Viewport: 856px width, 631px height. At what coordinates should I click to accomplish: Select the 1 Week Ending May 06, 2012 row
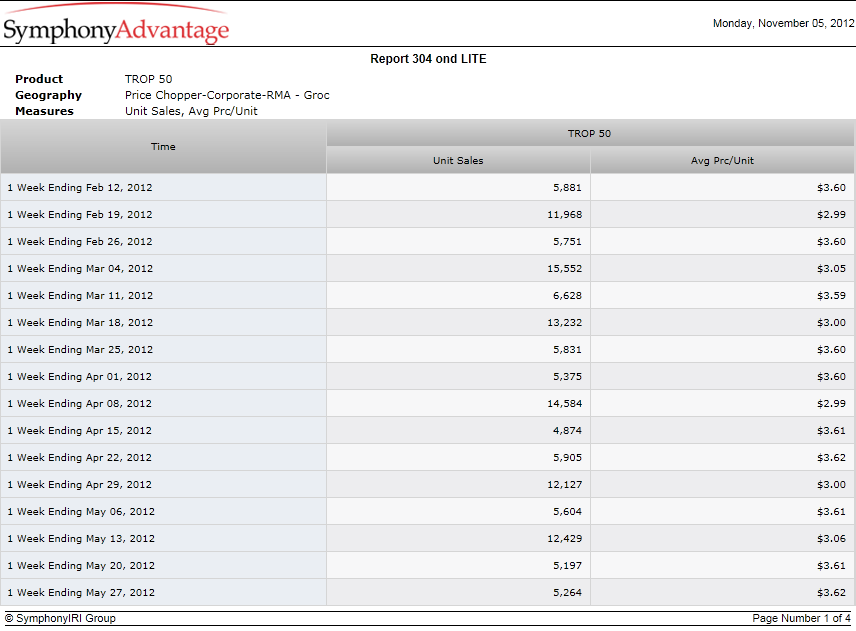(427, 511)
